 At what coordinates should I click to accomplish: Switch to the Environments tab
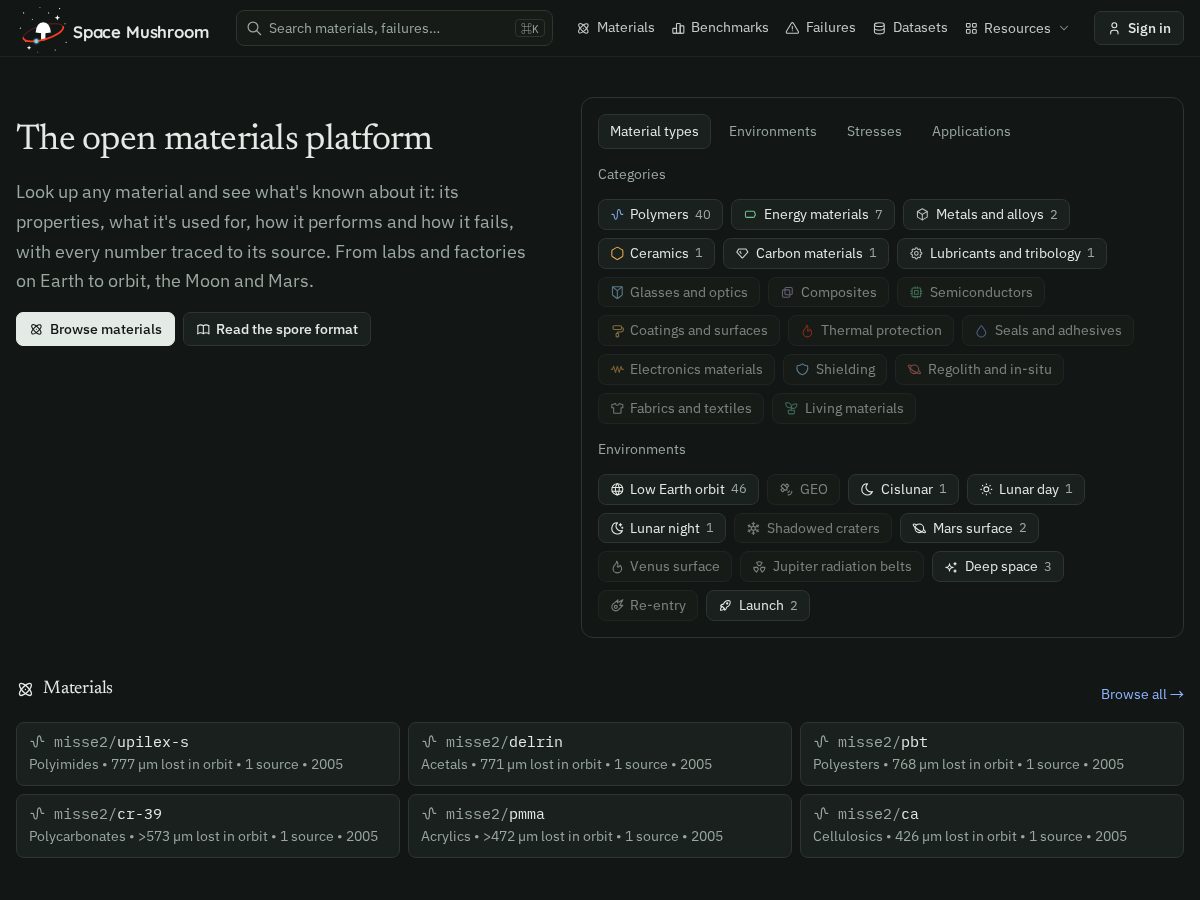click(x=772, y=131)
